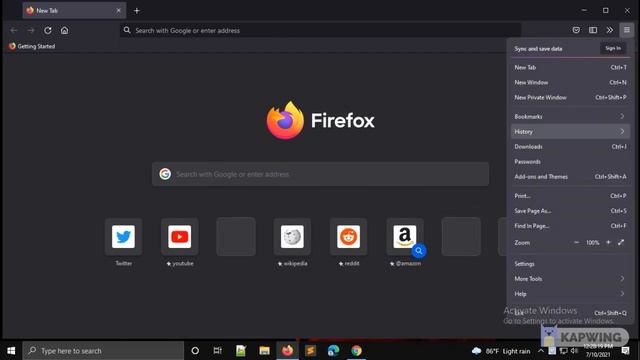
Task: Increase zoom with the plus button
Action: coord(608,242)
